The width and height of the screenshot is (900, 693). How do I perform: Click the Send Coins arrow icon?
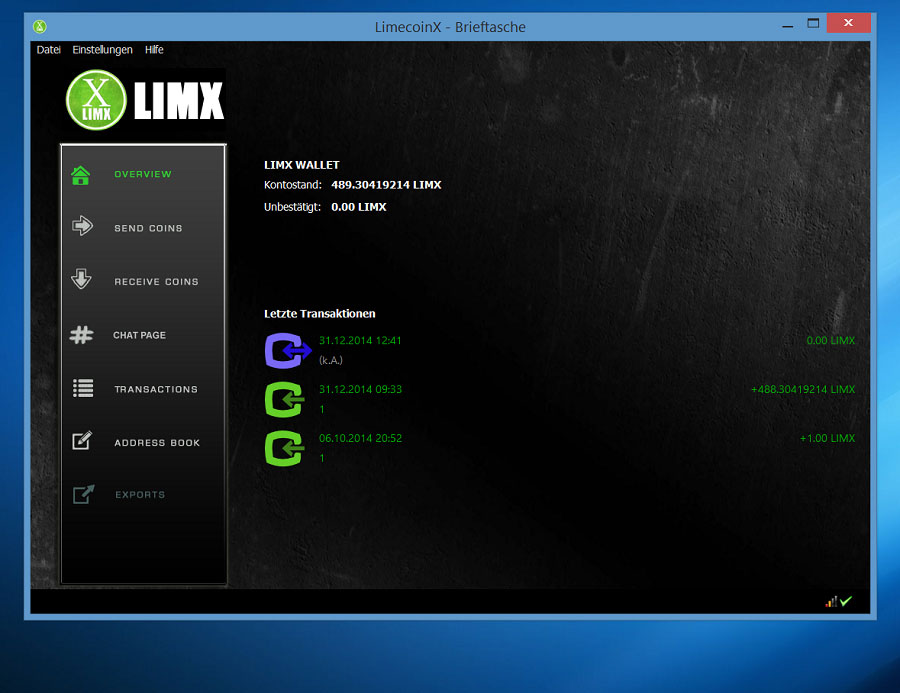coord(82,227)
